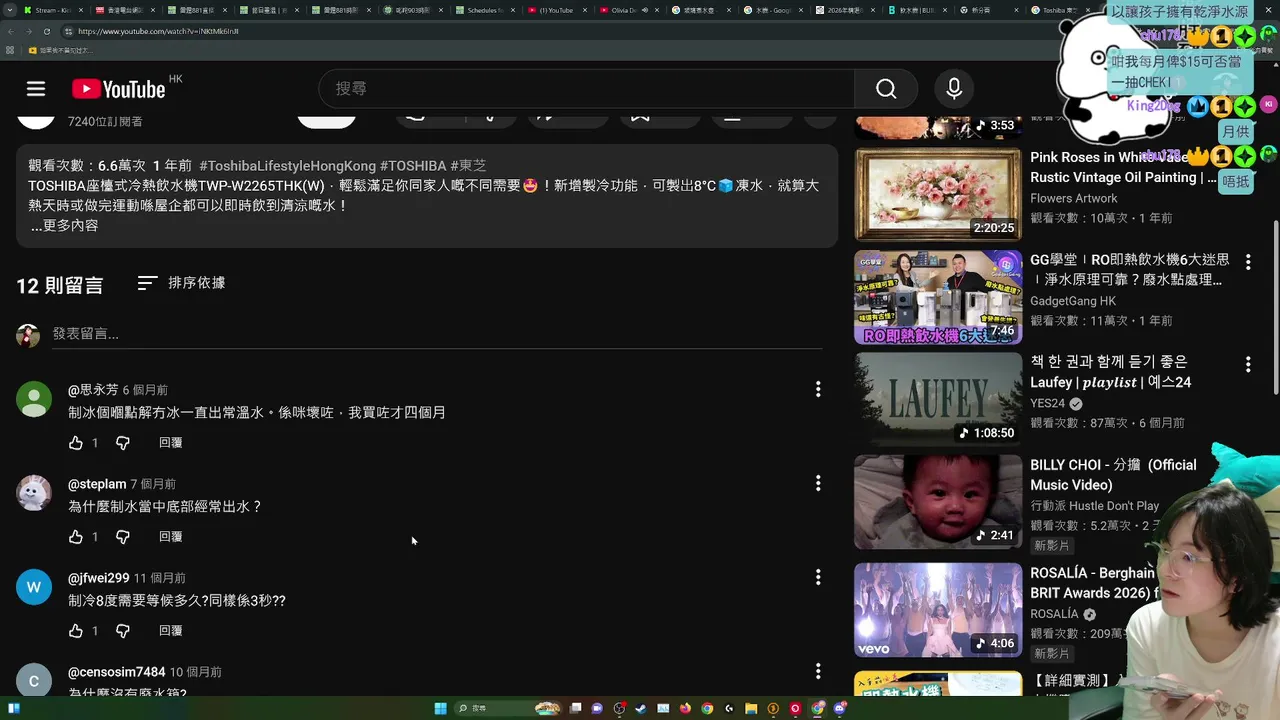Open the Windows Start menu
1280x720 pixels.
[440, 708]
